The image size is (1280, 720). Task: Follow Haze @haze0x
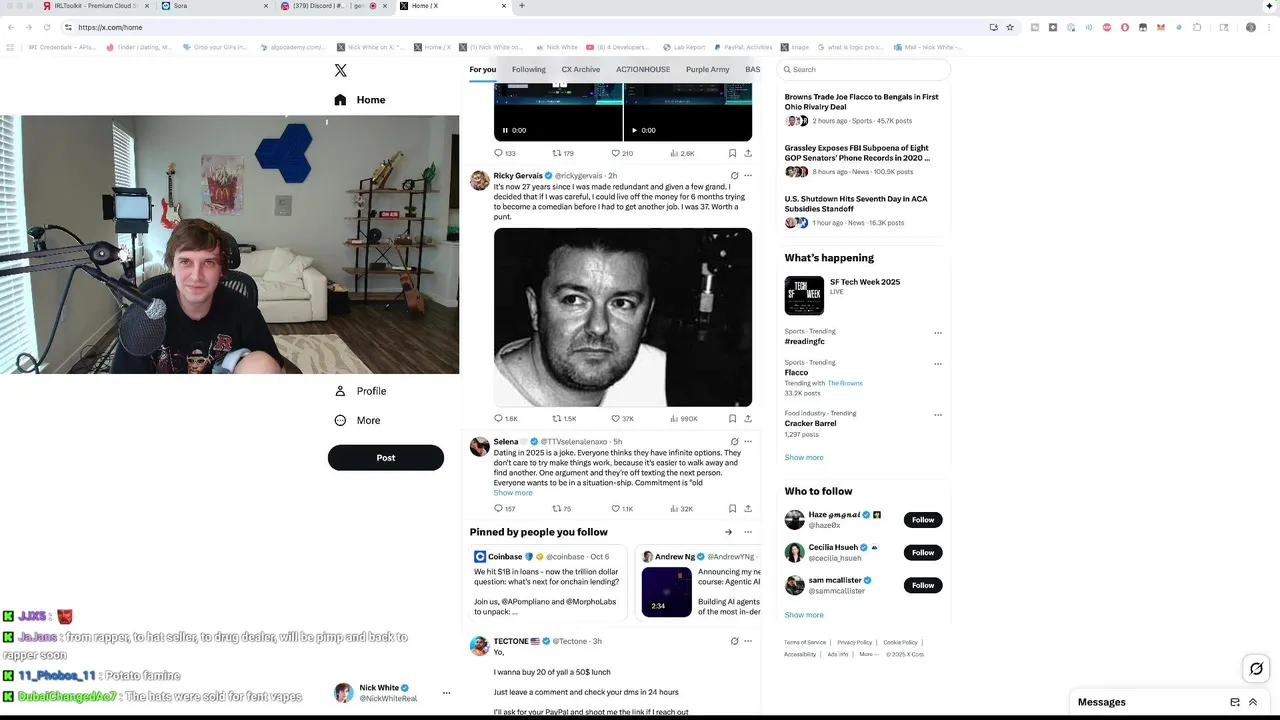click(x=923, y=520)
